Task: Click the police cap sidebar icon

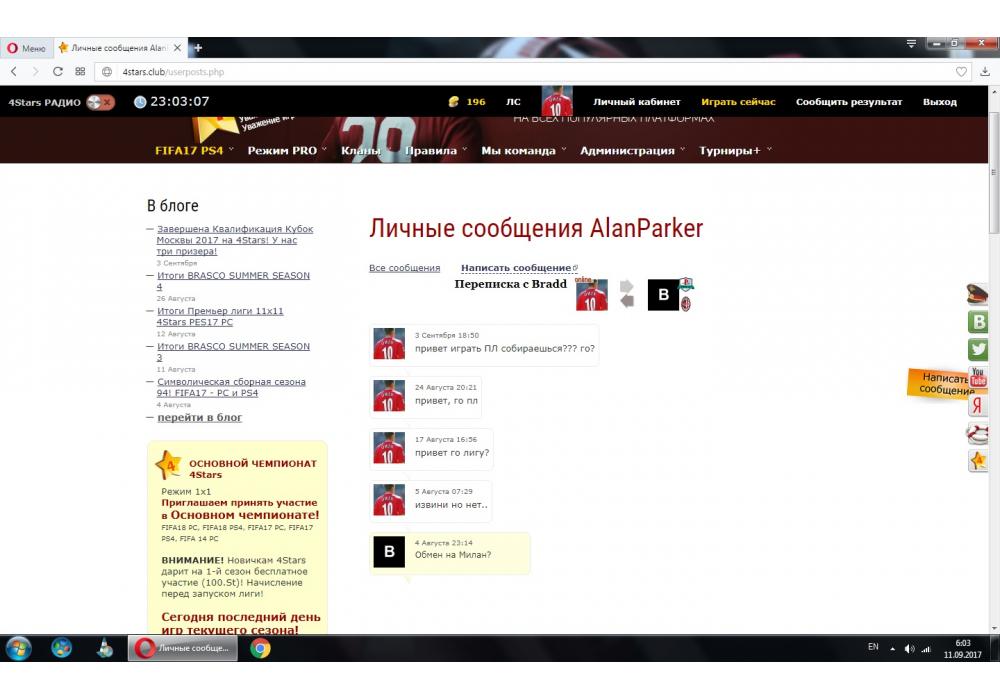Action: coord(977,294)
